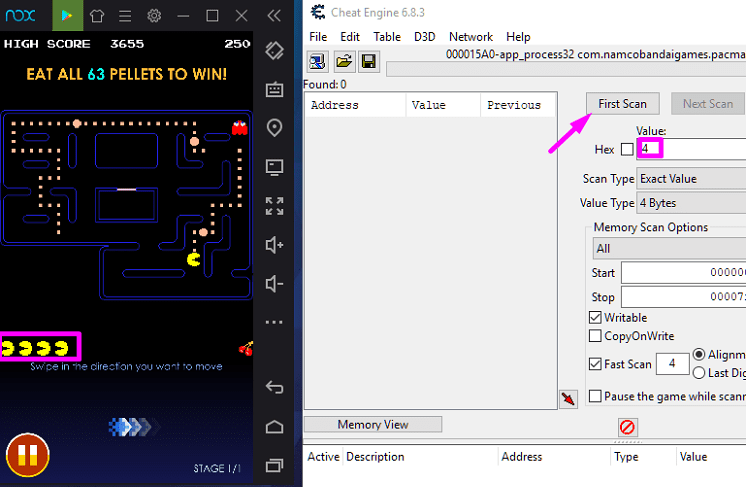Image resolution: width=746 pixels, height=487 pixels.
Task: Click the scan Value input field
Action: tap(691, 149)
